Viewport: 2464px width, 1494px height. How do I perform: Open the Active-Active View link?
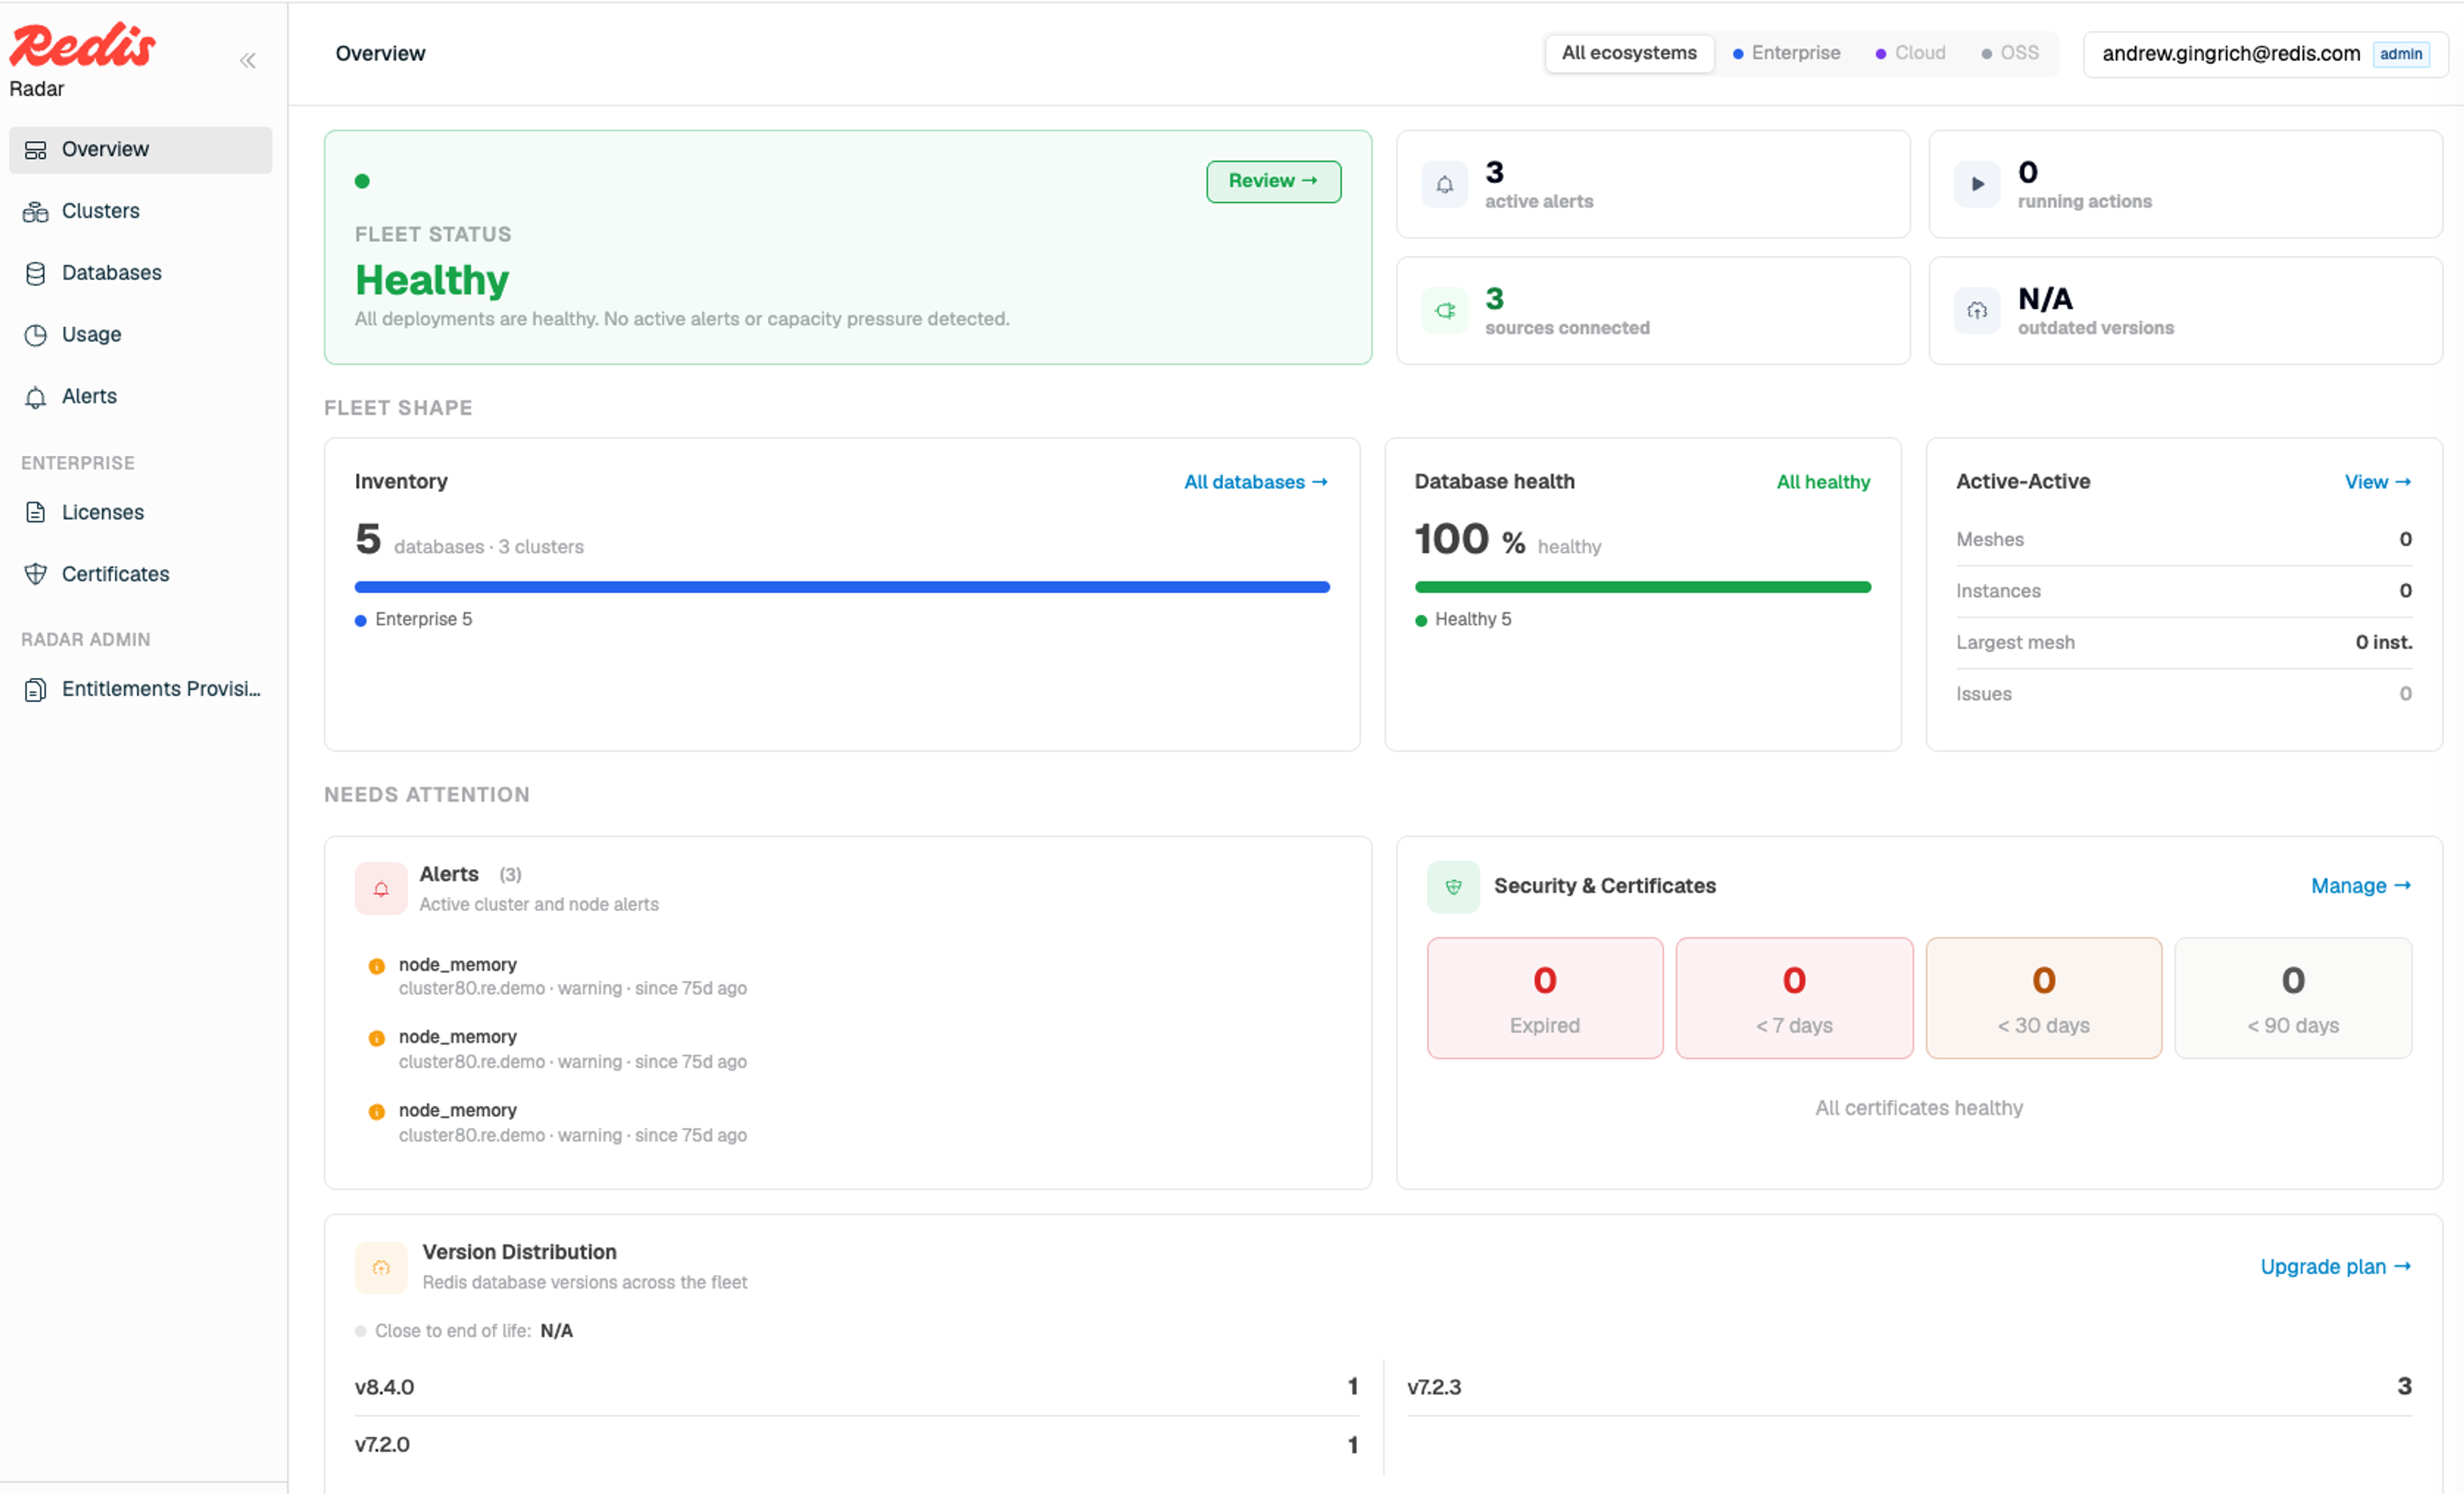point(2377,483)
